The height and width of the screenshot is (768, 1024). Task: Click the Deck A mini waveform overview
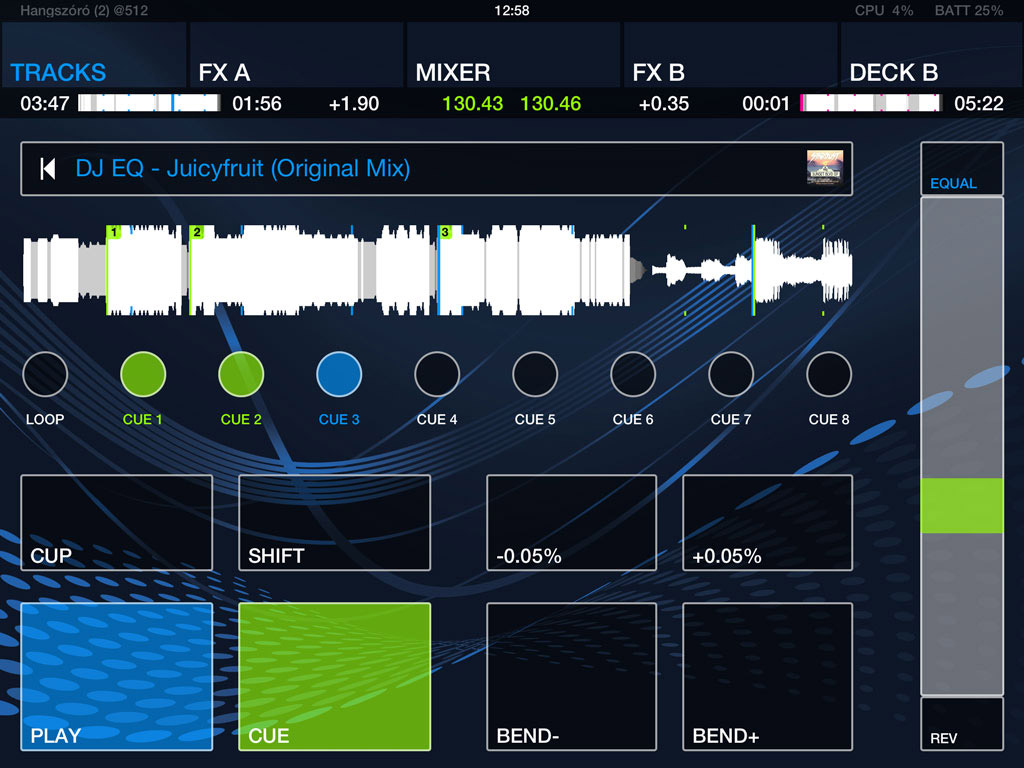pyautogui.click(x=149, y=103)
